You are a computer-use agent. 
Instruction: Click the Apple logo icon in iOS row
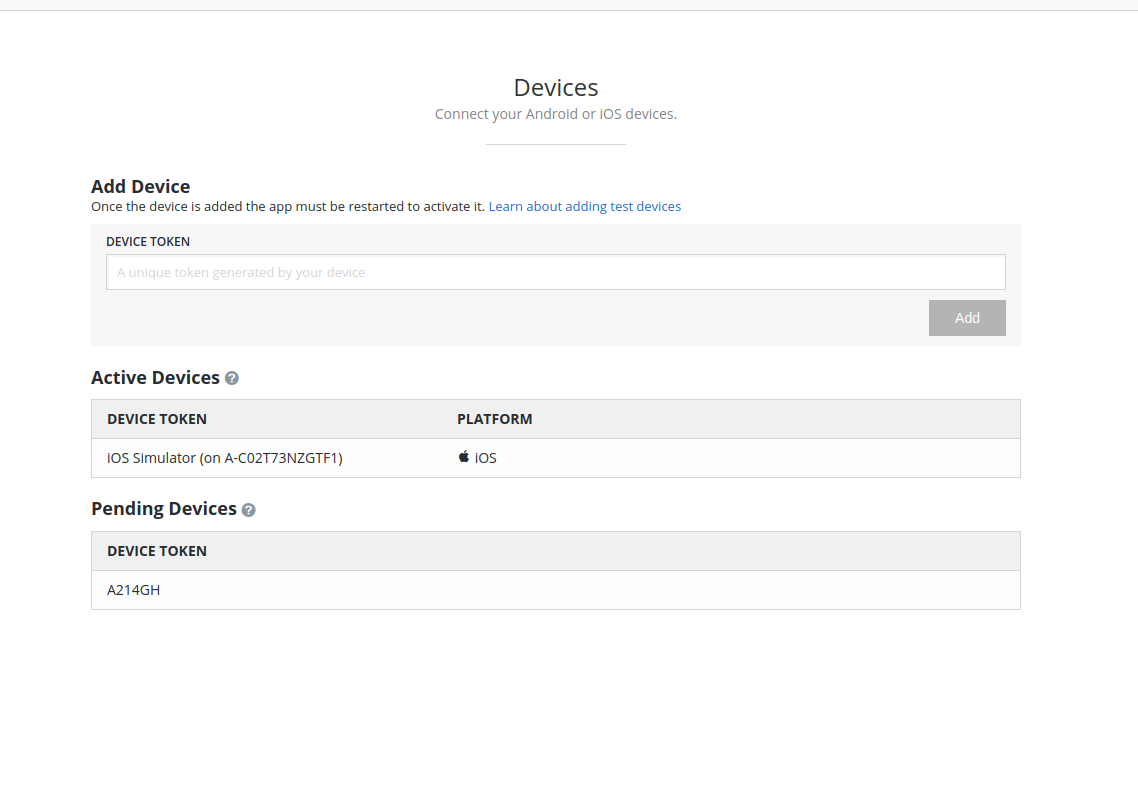pos(464,456)
